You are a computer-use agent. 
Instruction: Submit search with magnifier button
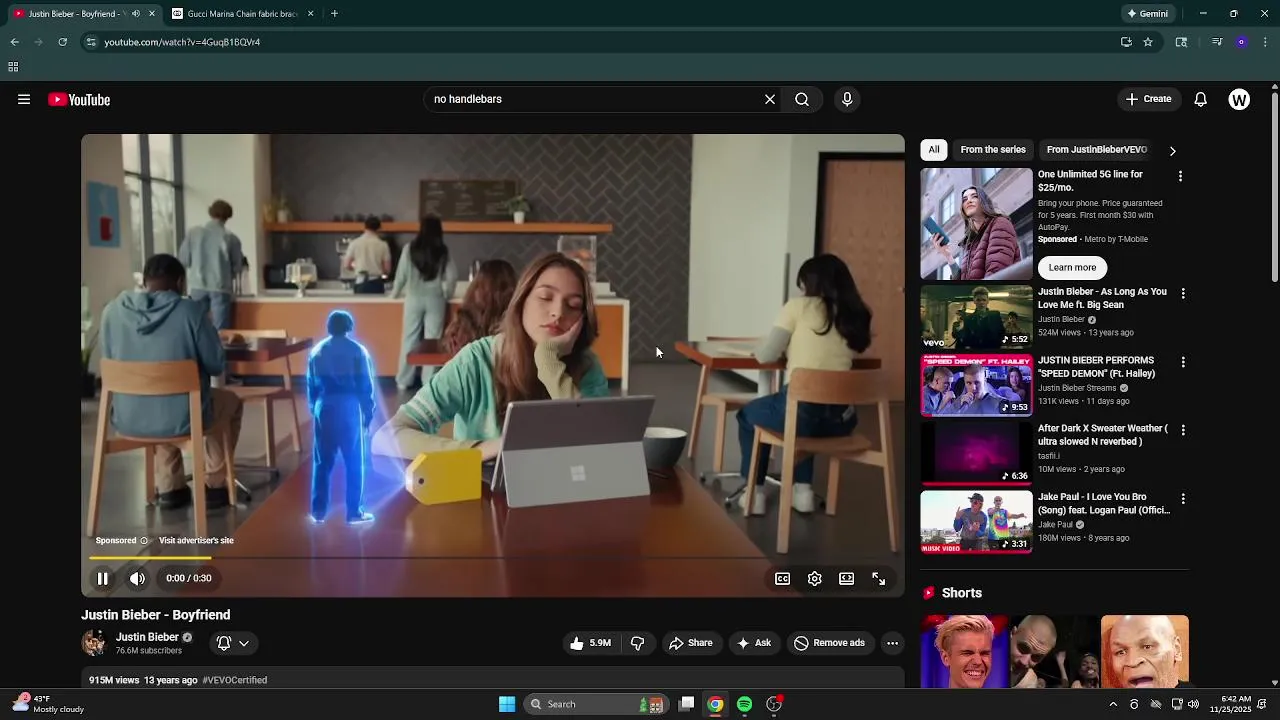coord(802,99)
